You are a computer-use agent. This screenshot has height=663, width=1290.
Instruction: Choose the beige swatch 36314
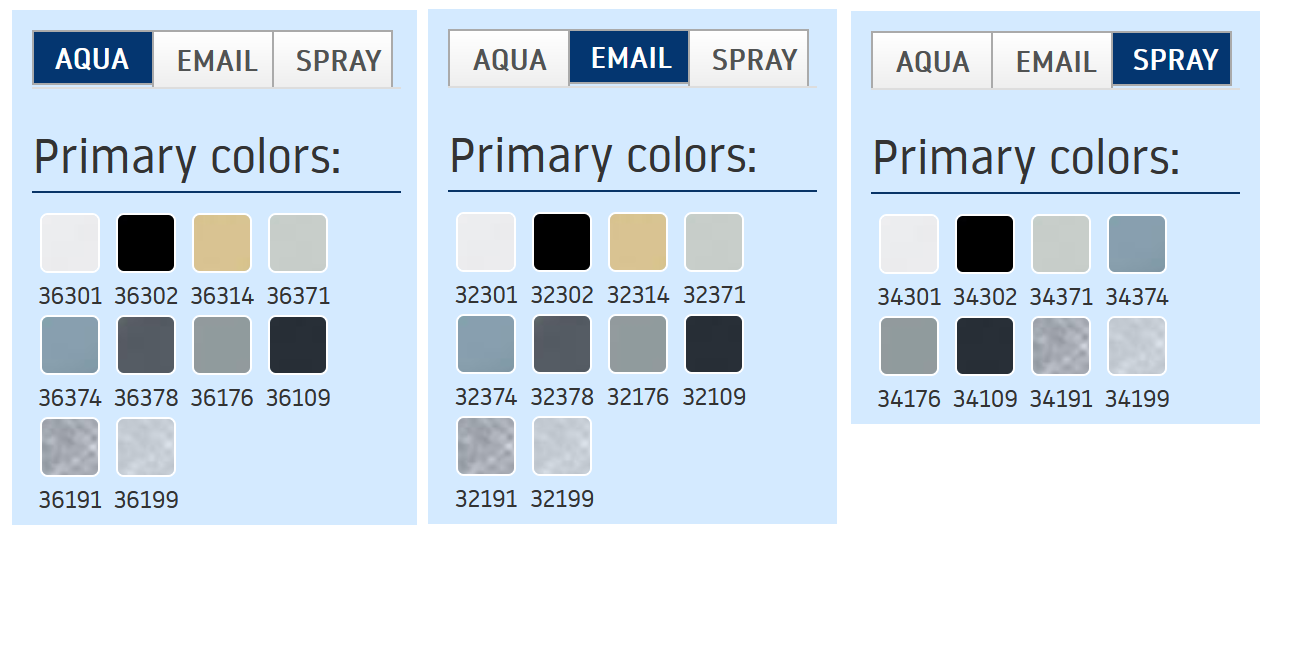point(222,243)
